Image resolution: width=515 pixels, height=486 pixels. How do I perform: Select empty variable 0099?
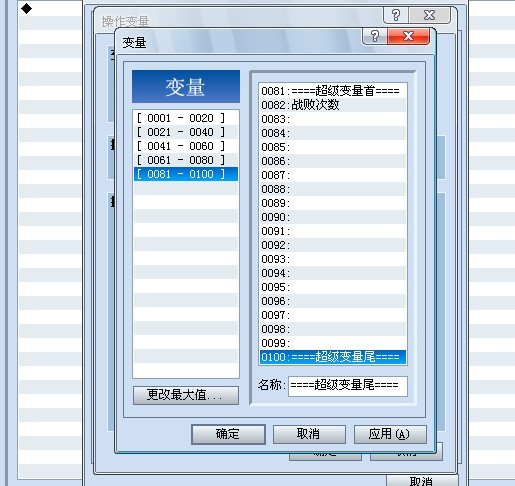click(333, 343)
